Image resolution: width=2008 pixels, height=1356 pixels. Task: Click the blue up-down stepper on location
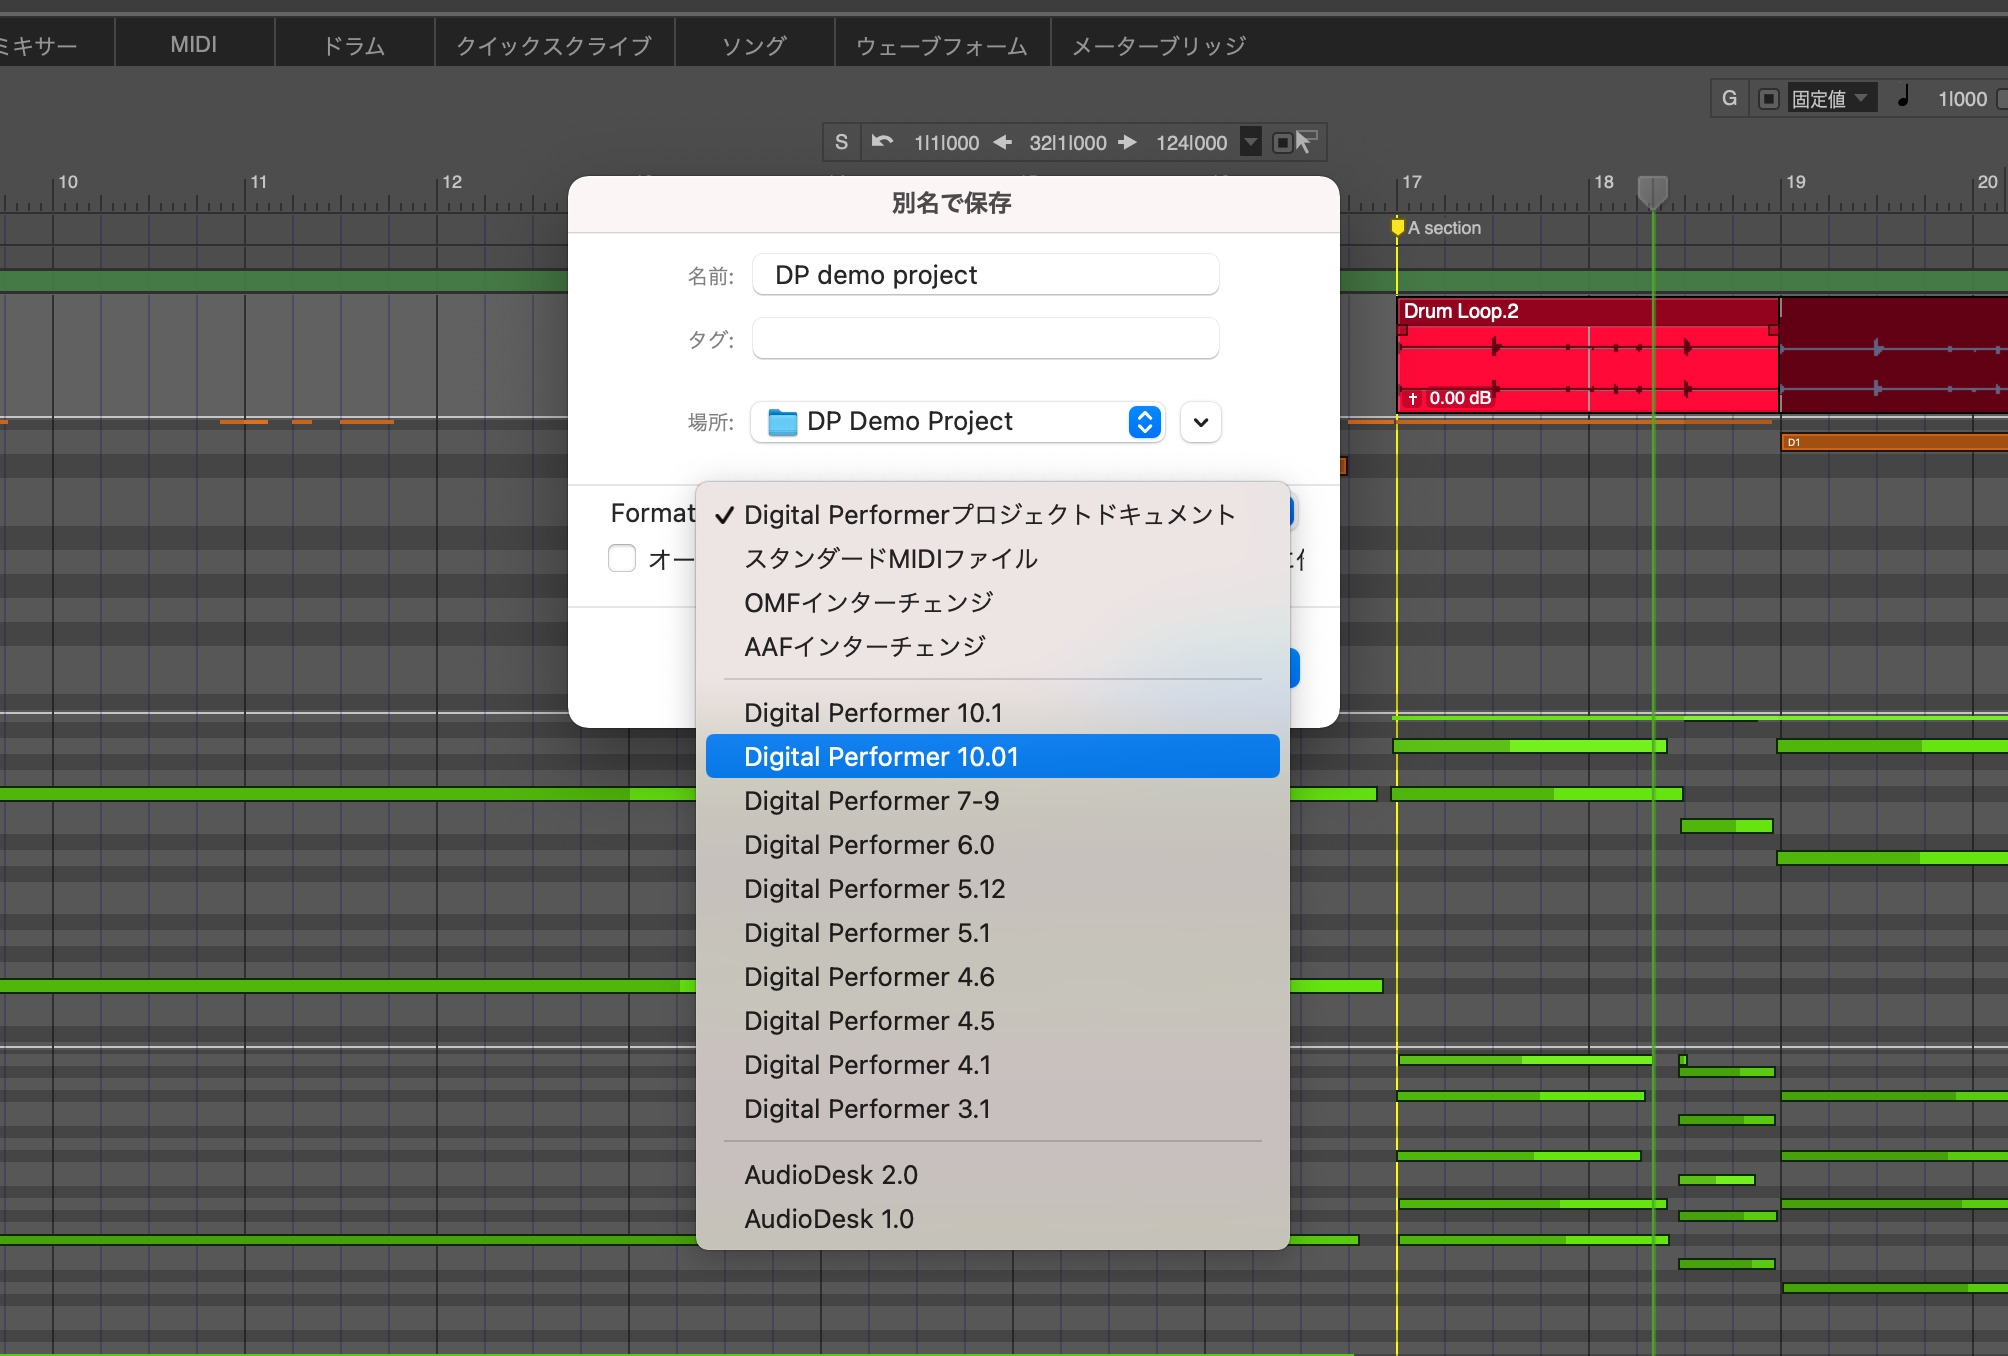pyautogui.click(x=1145, y=422)
